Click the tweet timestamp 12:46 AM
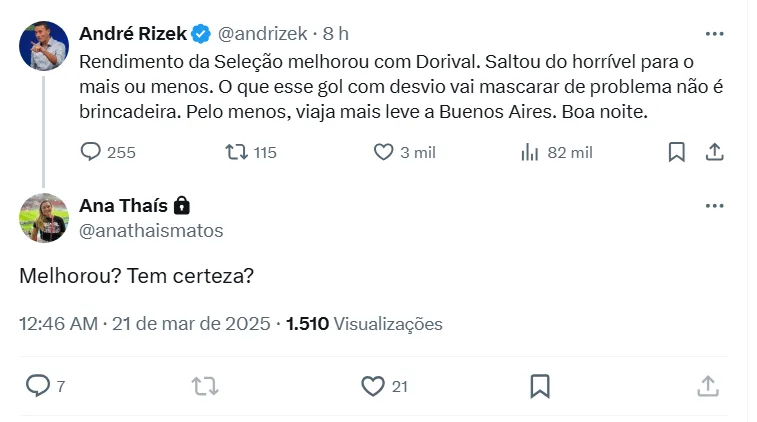 coord(59,324)
